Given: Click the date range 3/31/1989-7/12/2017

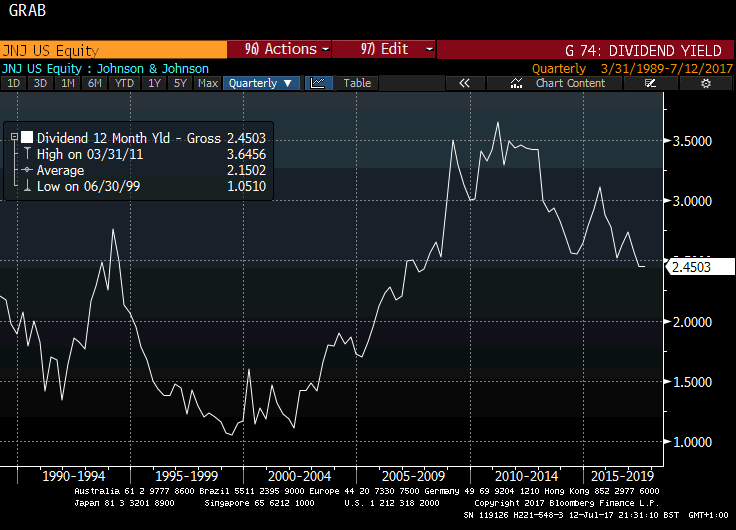Looking at the screenshot, I should (667, 69).
